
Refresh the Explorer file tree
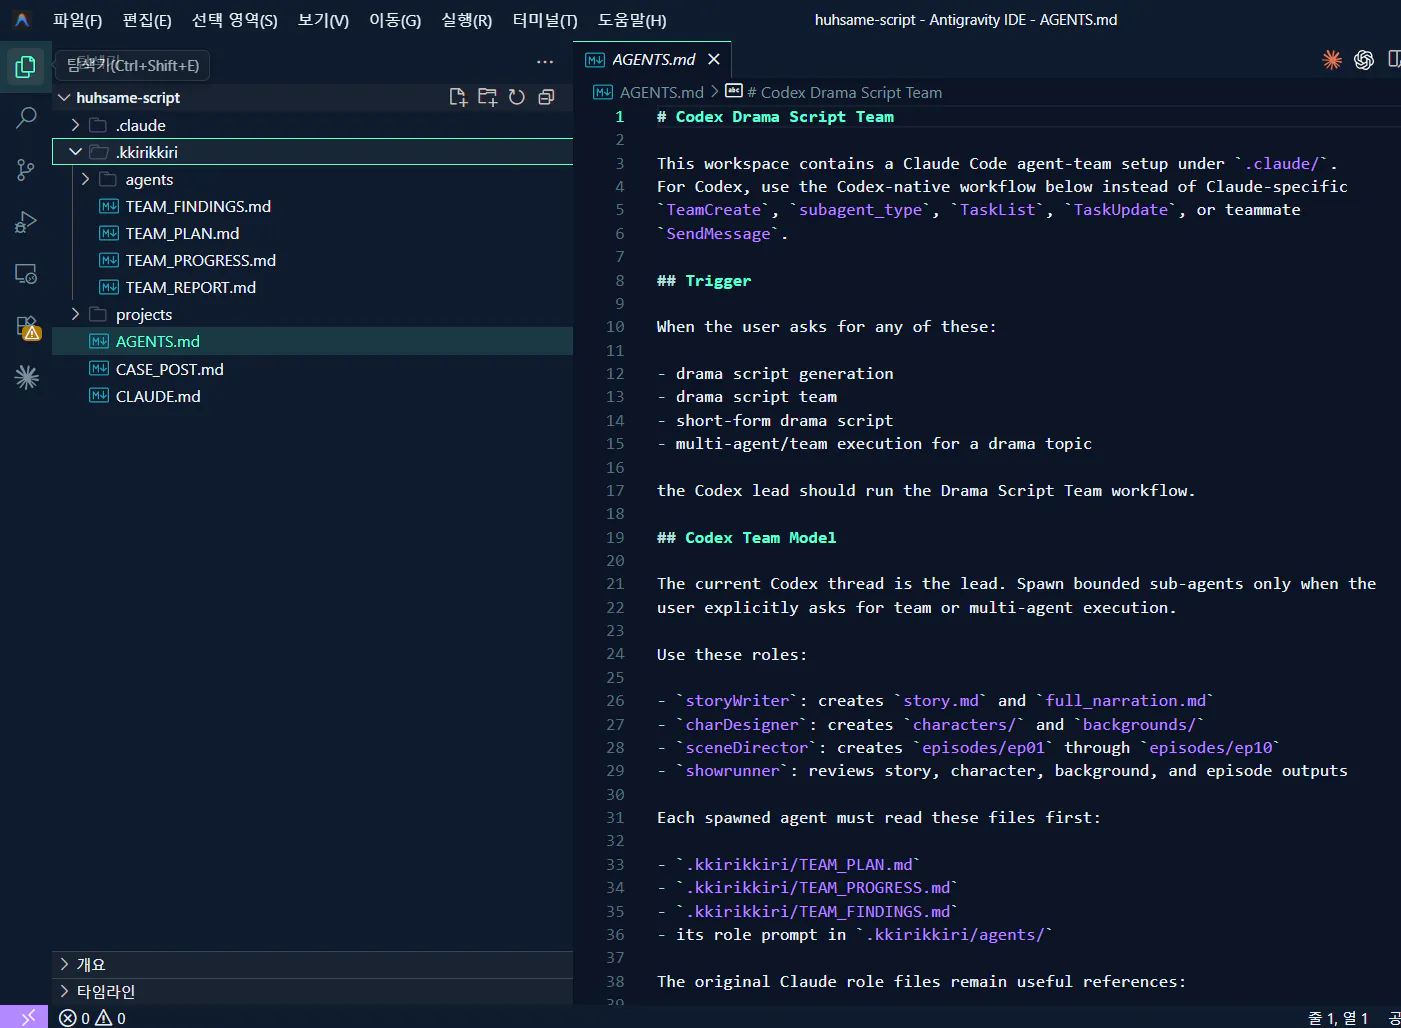(516, 97)
